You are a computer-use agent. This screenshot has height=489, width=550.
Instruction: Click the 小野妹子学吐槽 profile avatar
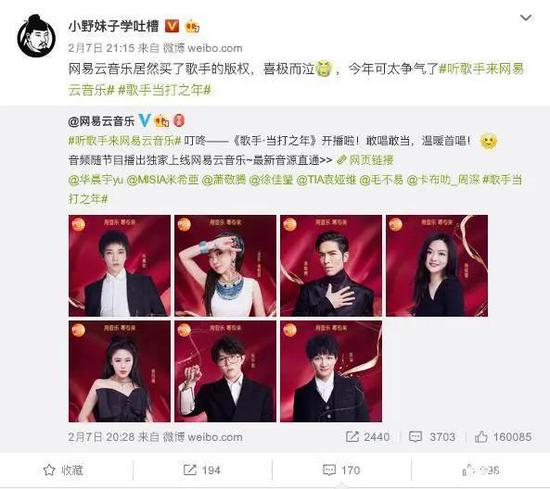(x=36, y=36)
